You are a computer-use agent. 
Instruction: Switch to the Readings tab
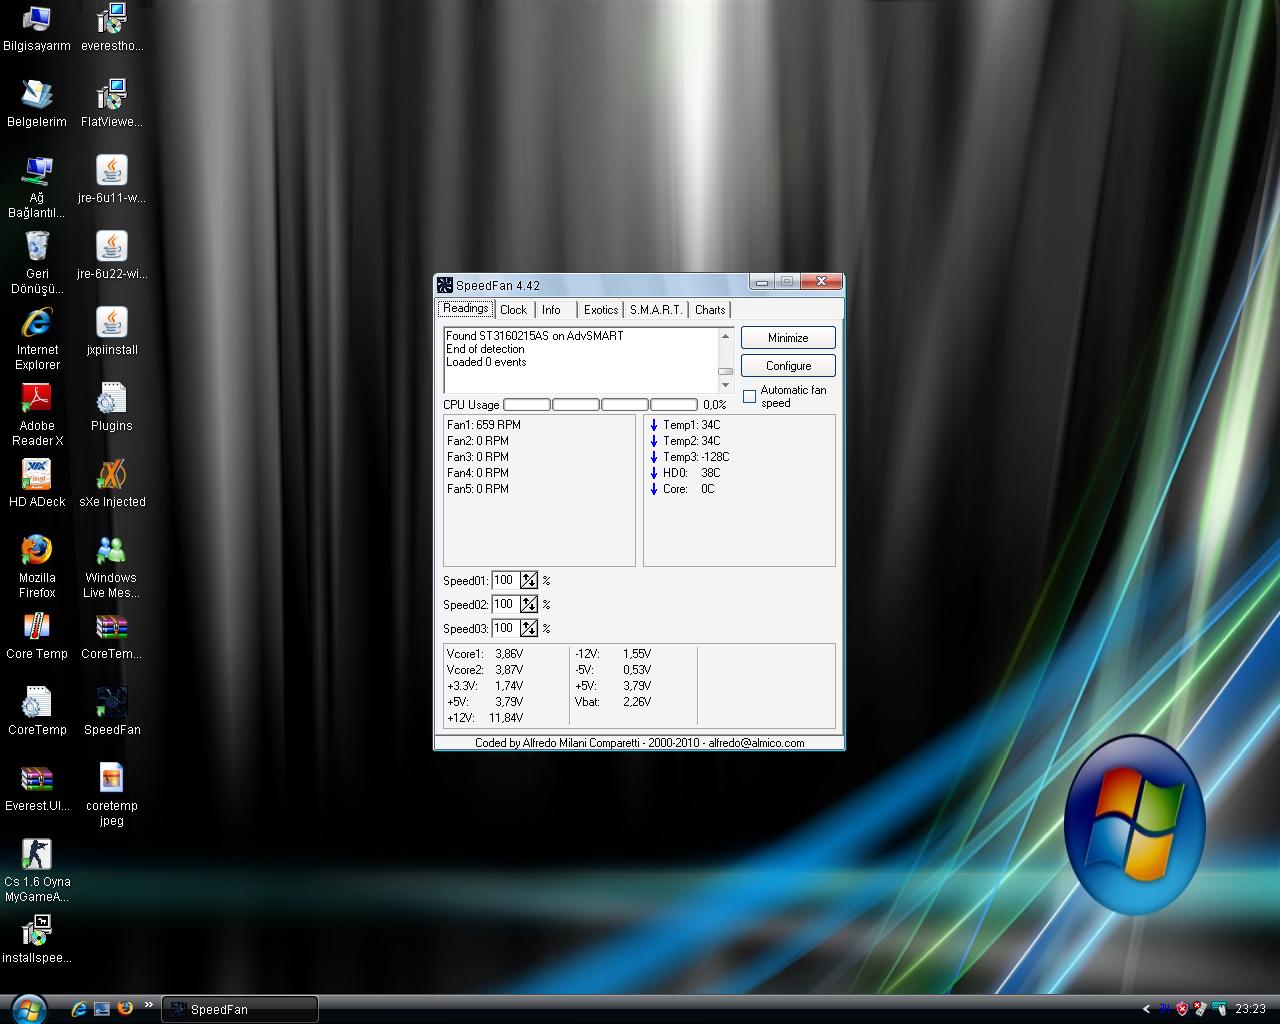(465, 308)
